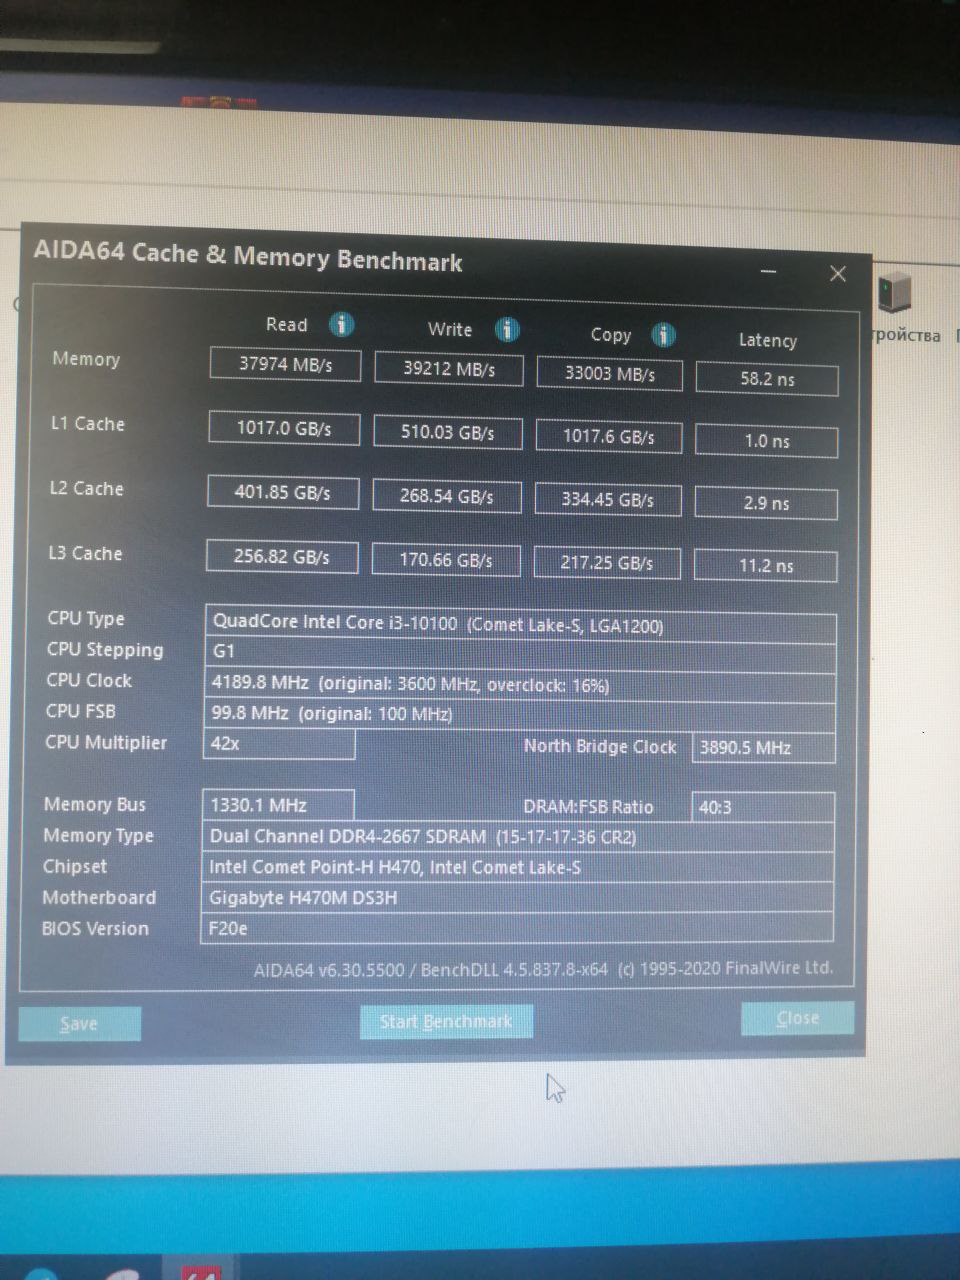960x1280 pixels.
Task: Click CPU Stepping field G1
Action: (x=520, y=653)
